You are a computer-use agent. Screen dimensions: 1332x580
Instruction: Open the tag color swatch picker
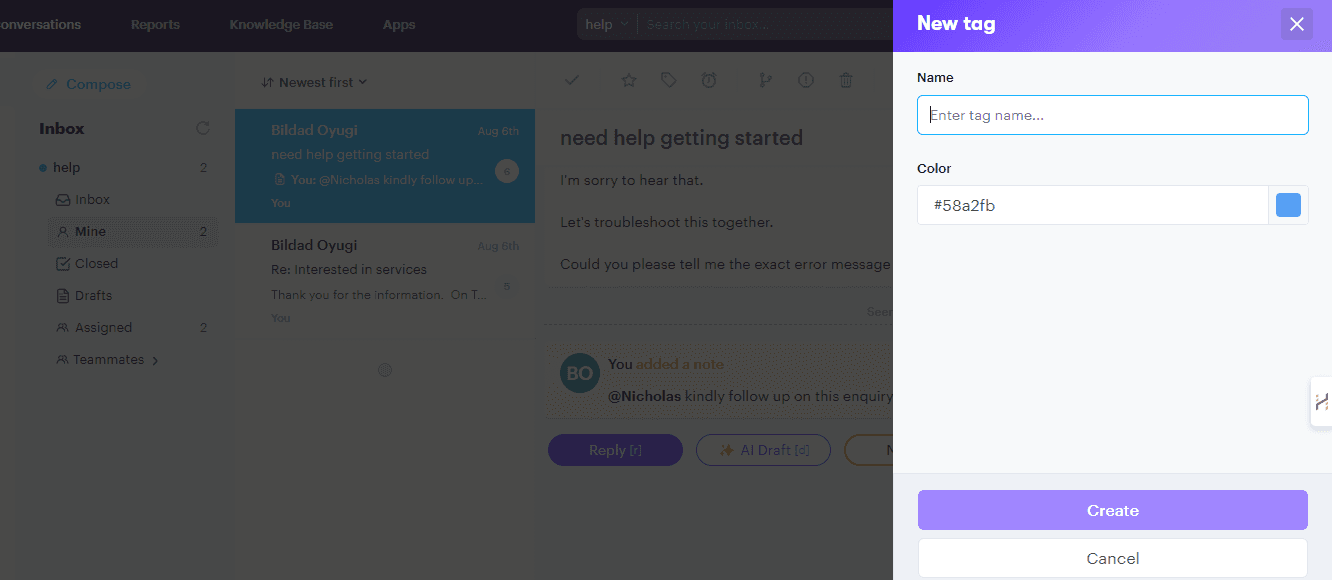[x=1288, y=205]
